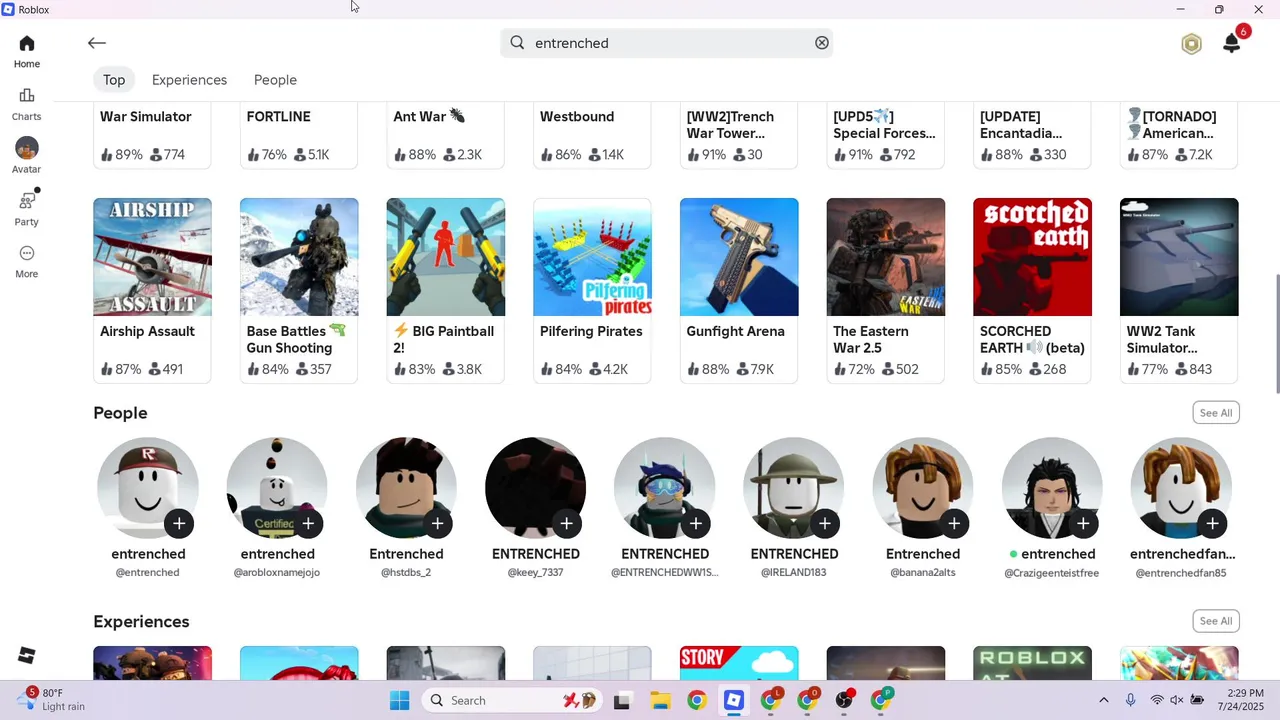Open the Home sidebar icon
This screenshot has width=1280, height=720.
pyautogui.click(x=27, y=51)
